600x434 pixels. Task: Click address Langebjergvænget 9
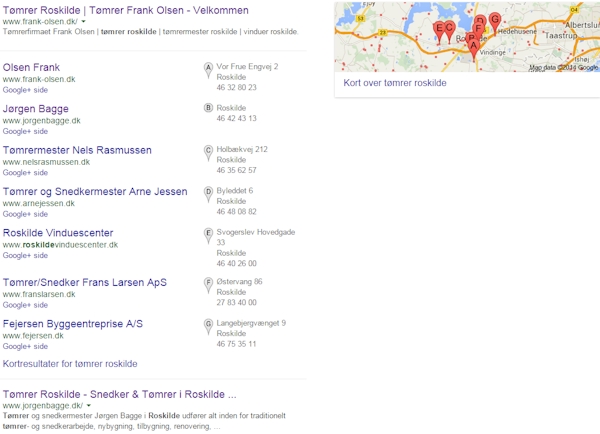[251, 323]
